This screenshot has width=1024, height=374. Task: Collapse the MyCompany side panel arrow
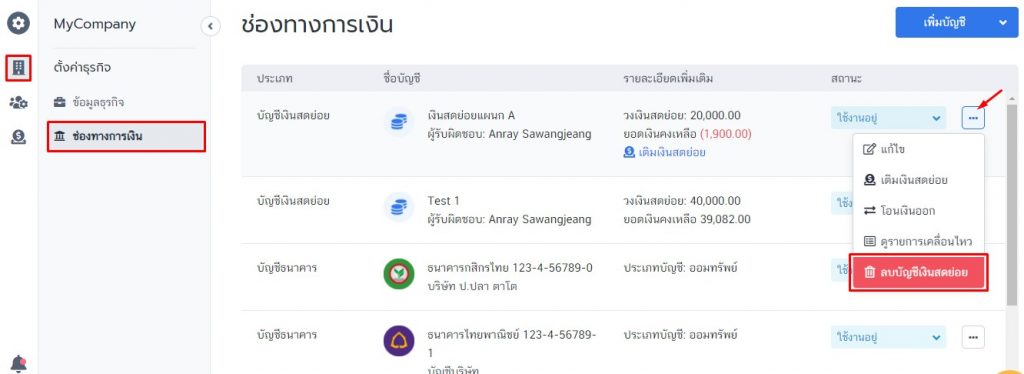coord(210,26)
